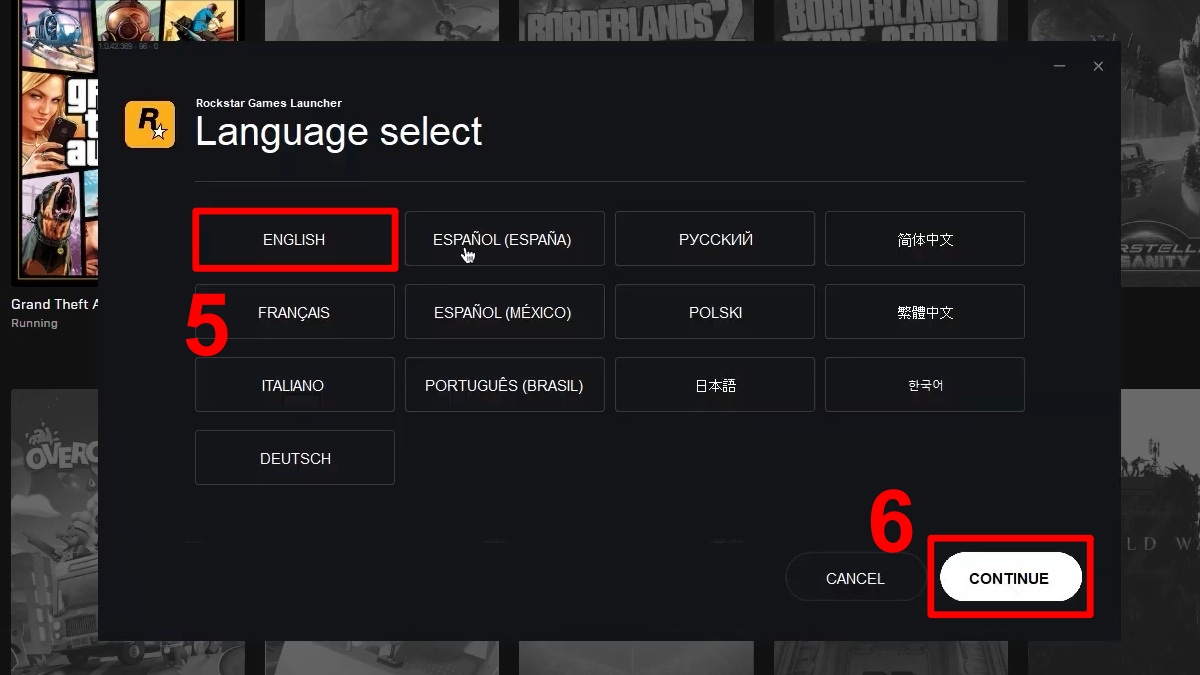Click the Rockstar Games logo icon

[149, 124]
